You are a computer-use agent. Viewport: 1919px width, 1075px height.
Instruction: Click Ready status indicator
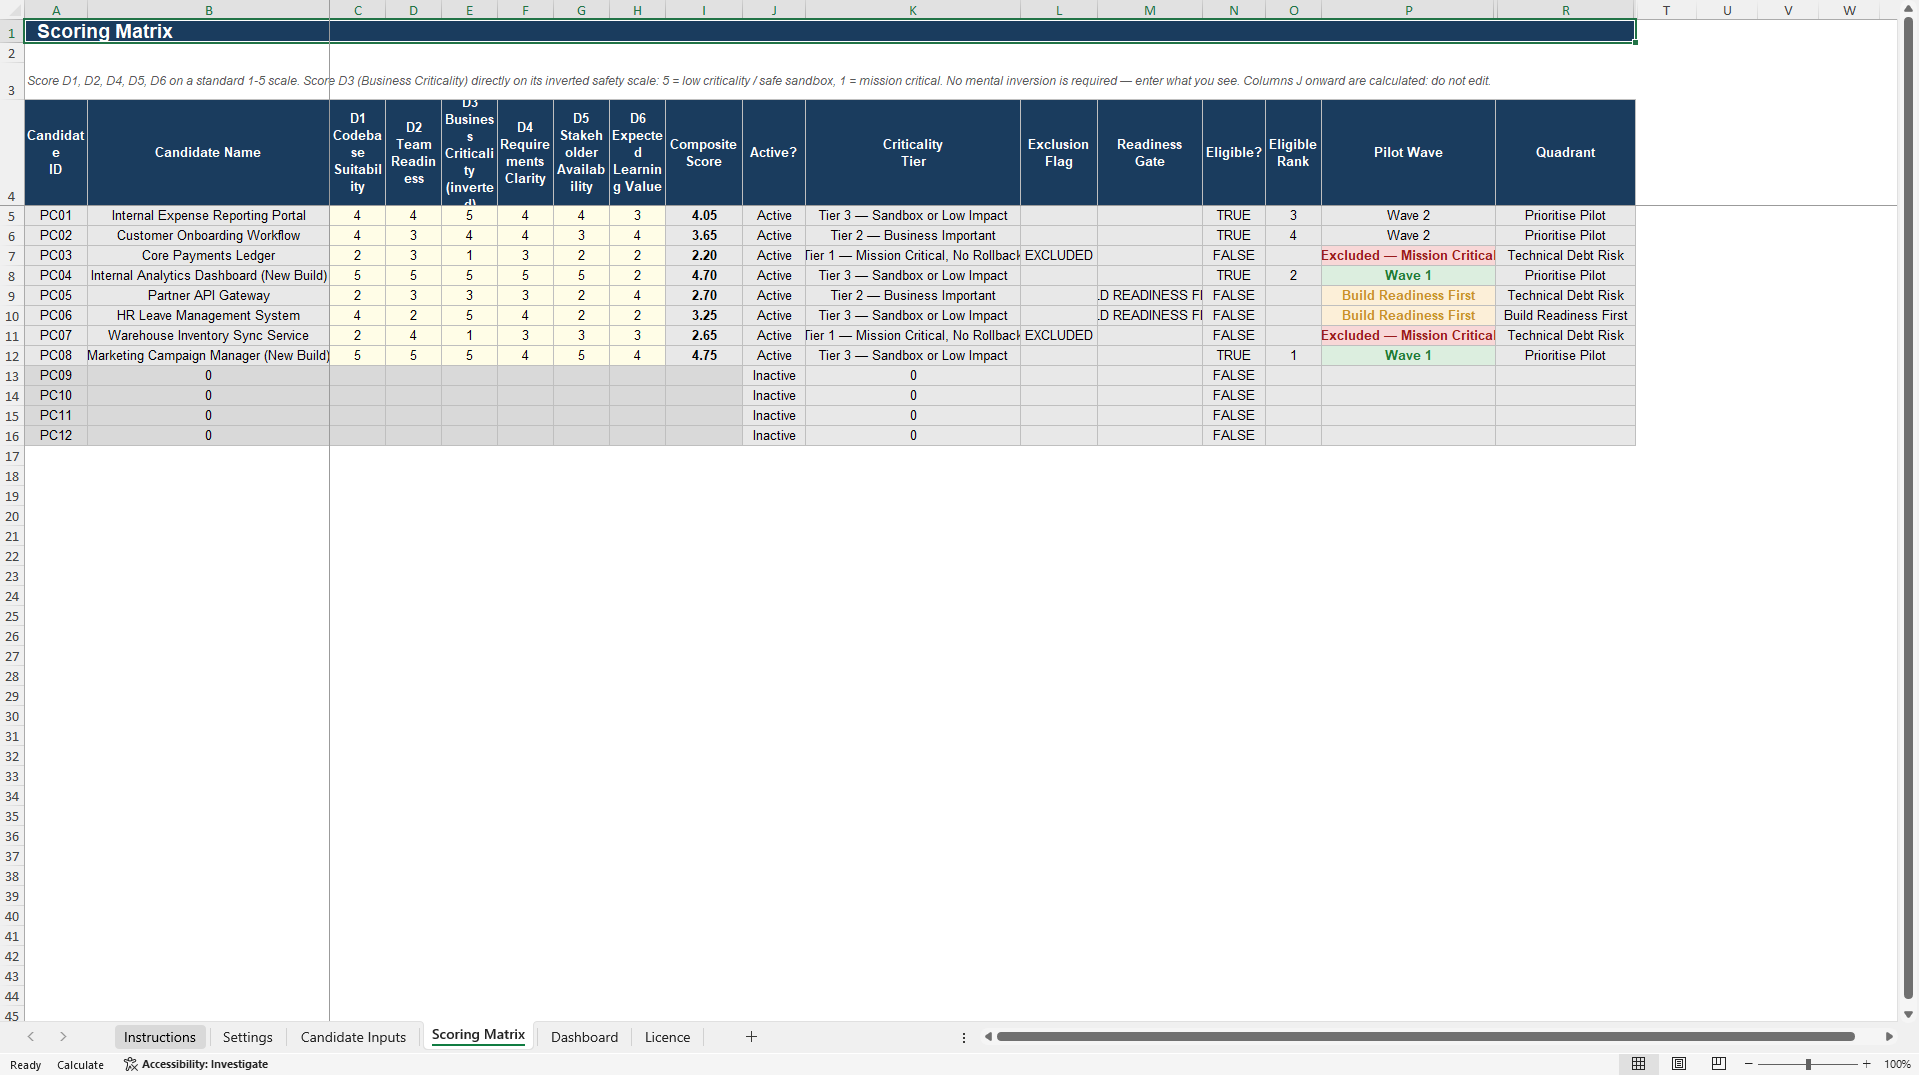click(26, 1065)
